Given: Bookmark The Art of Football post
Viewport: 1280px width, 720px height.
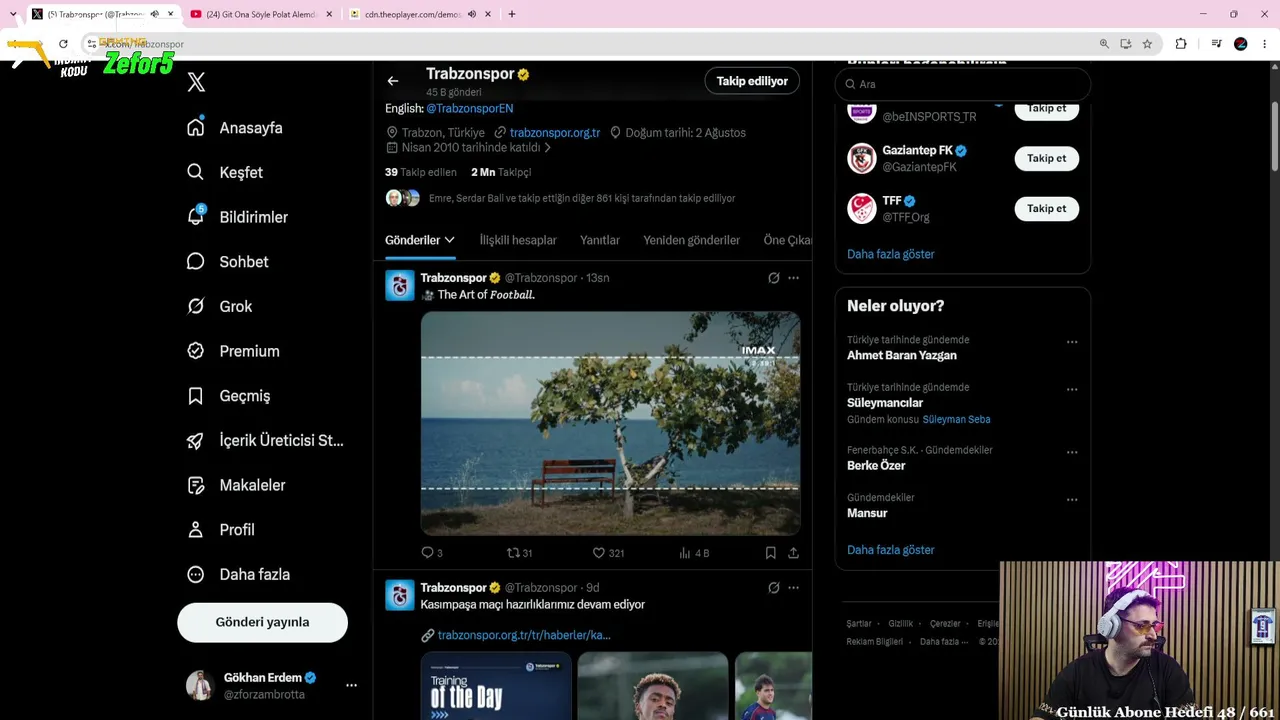Looking at the screenshot, I should tap(770, 552).
